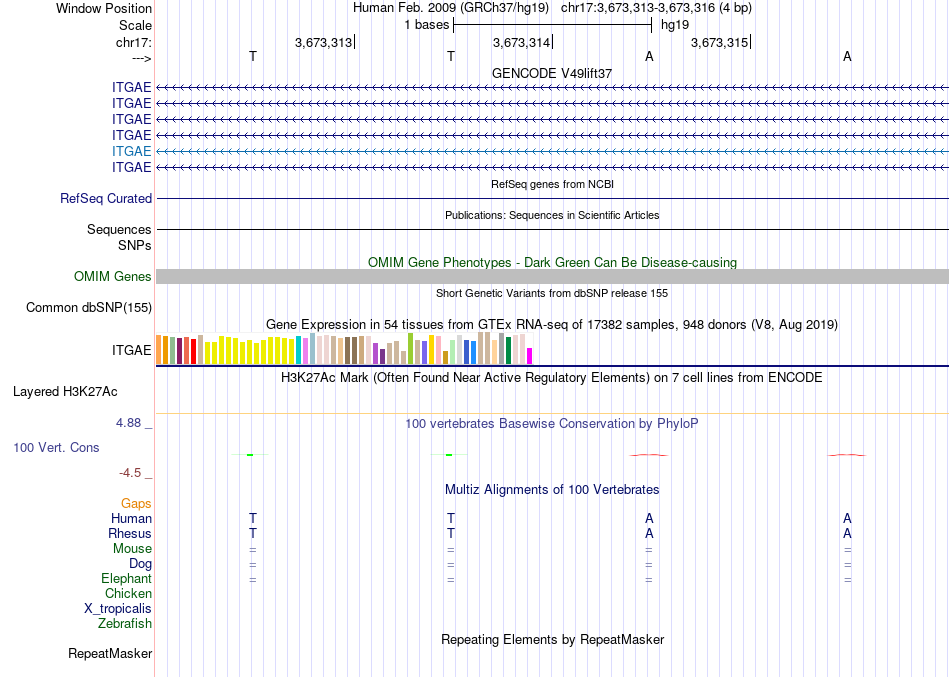Image resolution: width=950 pixels, height=677 pixels.
Task: Open the H3K27Ac Mark ENCODE track title
Action: (552, 378)
